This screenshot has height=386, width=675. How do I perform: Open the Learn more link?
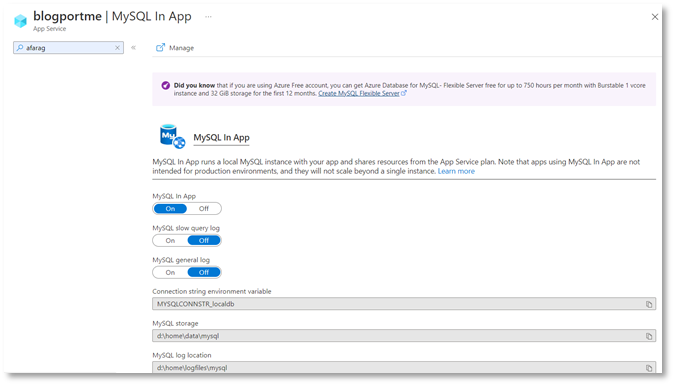click(456, 171)
